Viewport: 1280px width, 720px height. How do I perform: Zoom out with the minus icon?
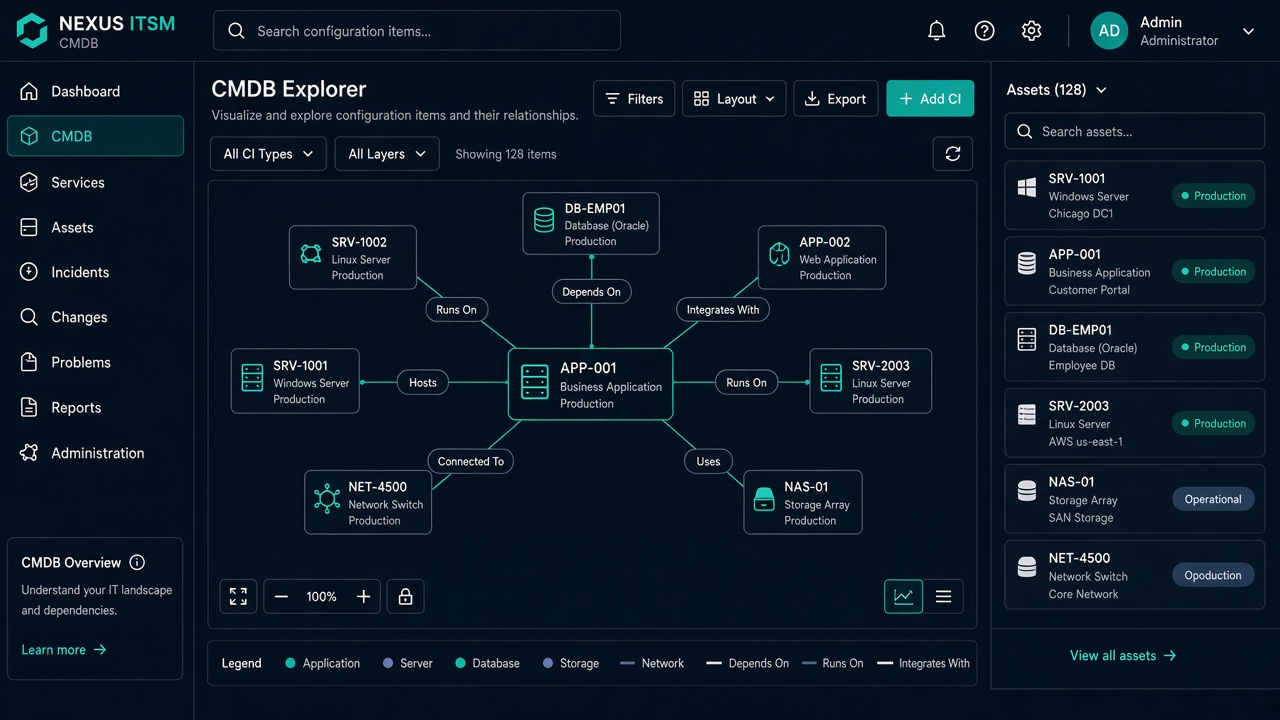[x=281, y=596]
